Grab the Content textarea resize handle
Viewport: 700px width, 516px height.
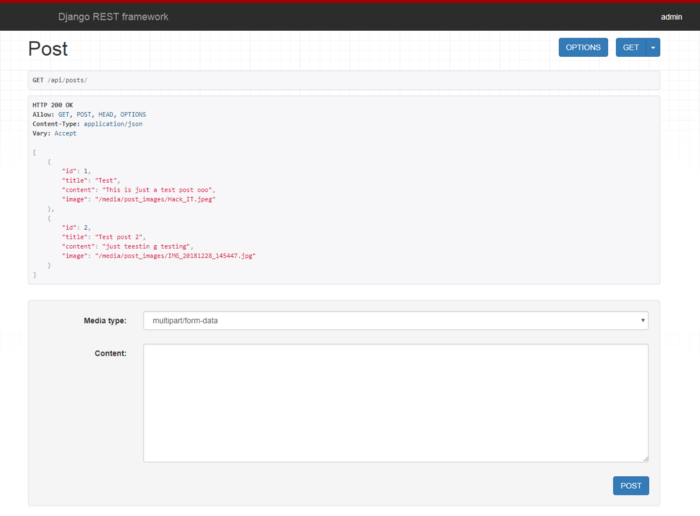click(x=645, y=459)
